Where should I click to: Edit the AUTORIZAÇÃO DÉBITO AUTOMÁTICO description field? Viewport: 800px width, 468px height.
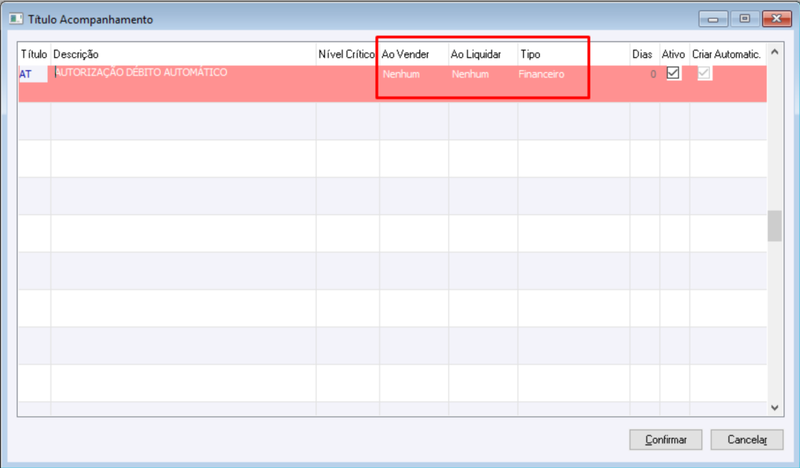point(183,73)
